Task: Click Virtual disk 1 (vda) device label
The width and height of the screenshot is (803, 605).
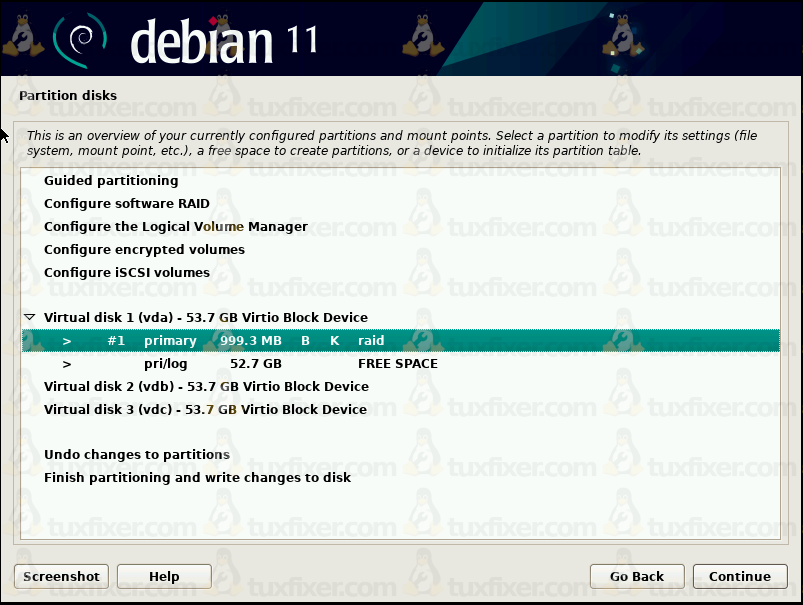Action: point(206,318)
